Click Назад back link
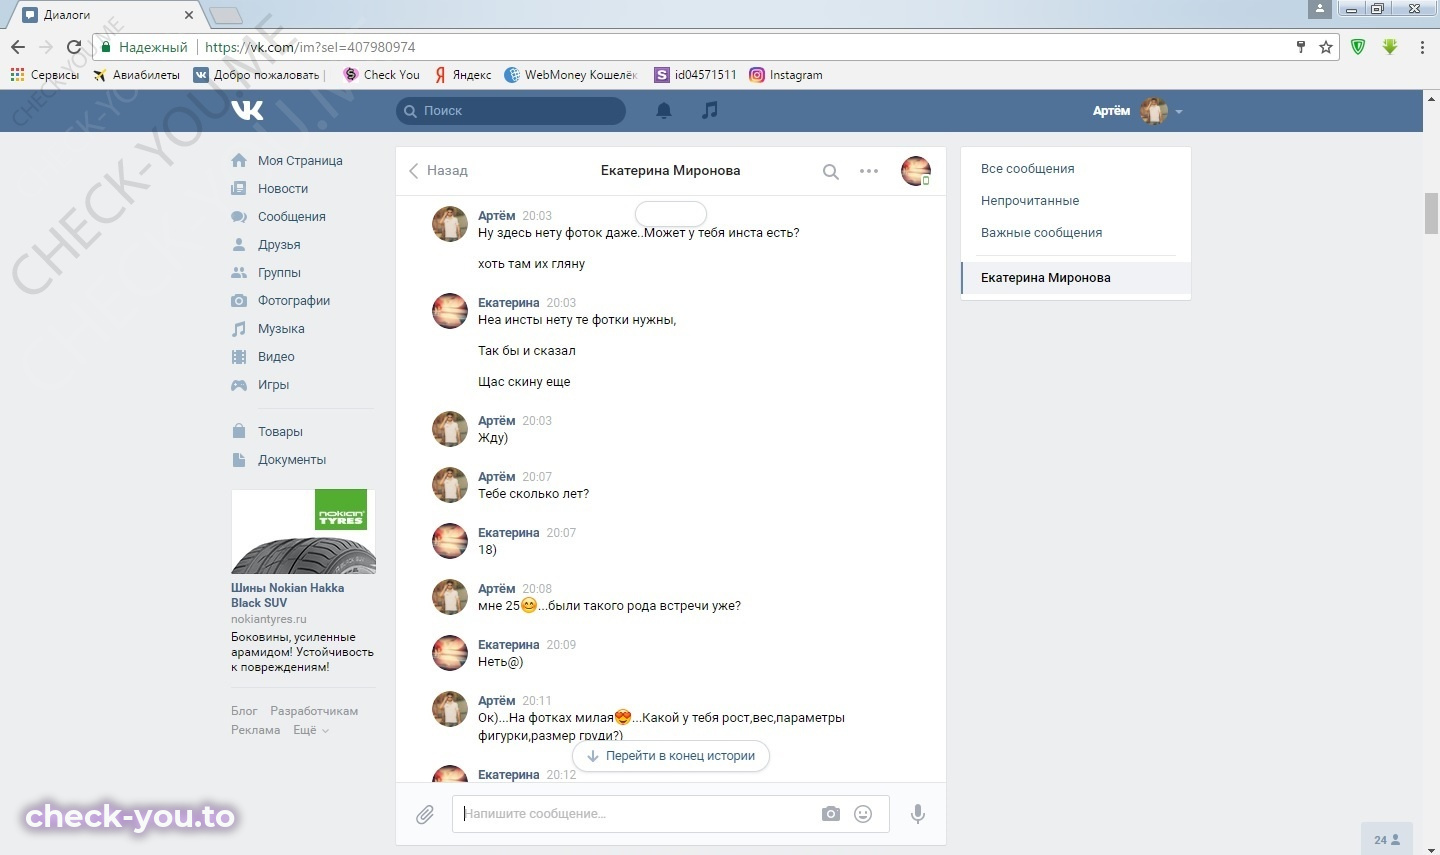The width and height of the screenshot is (1440, 855). [438, 171]
